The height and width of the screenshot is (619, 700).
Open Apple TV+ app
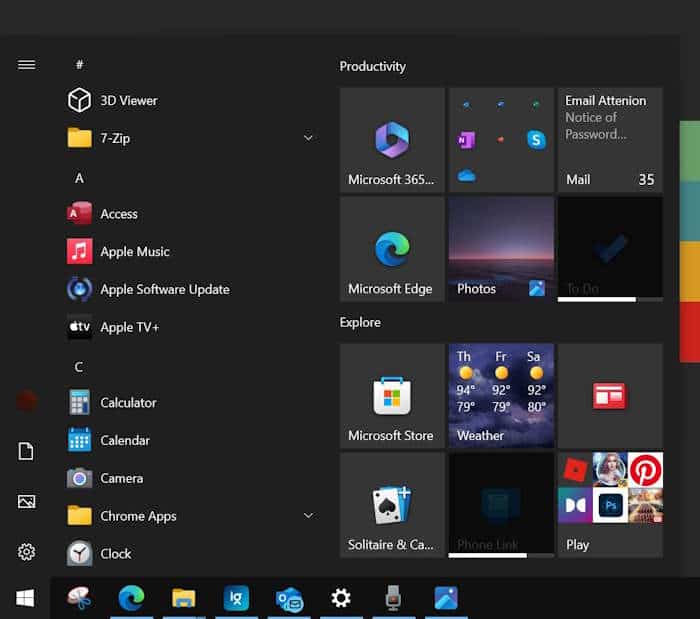coord(192,327)
